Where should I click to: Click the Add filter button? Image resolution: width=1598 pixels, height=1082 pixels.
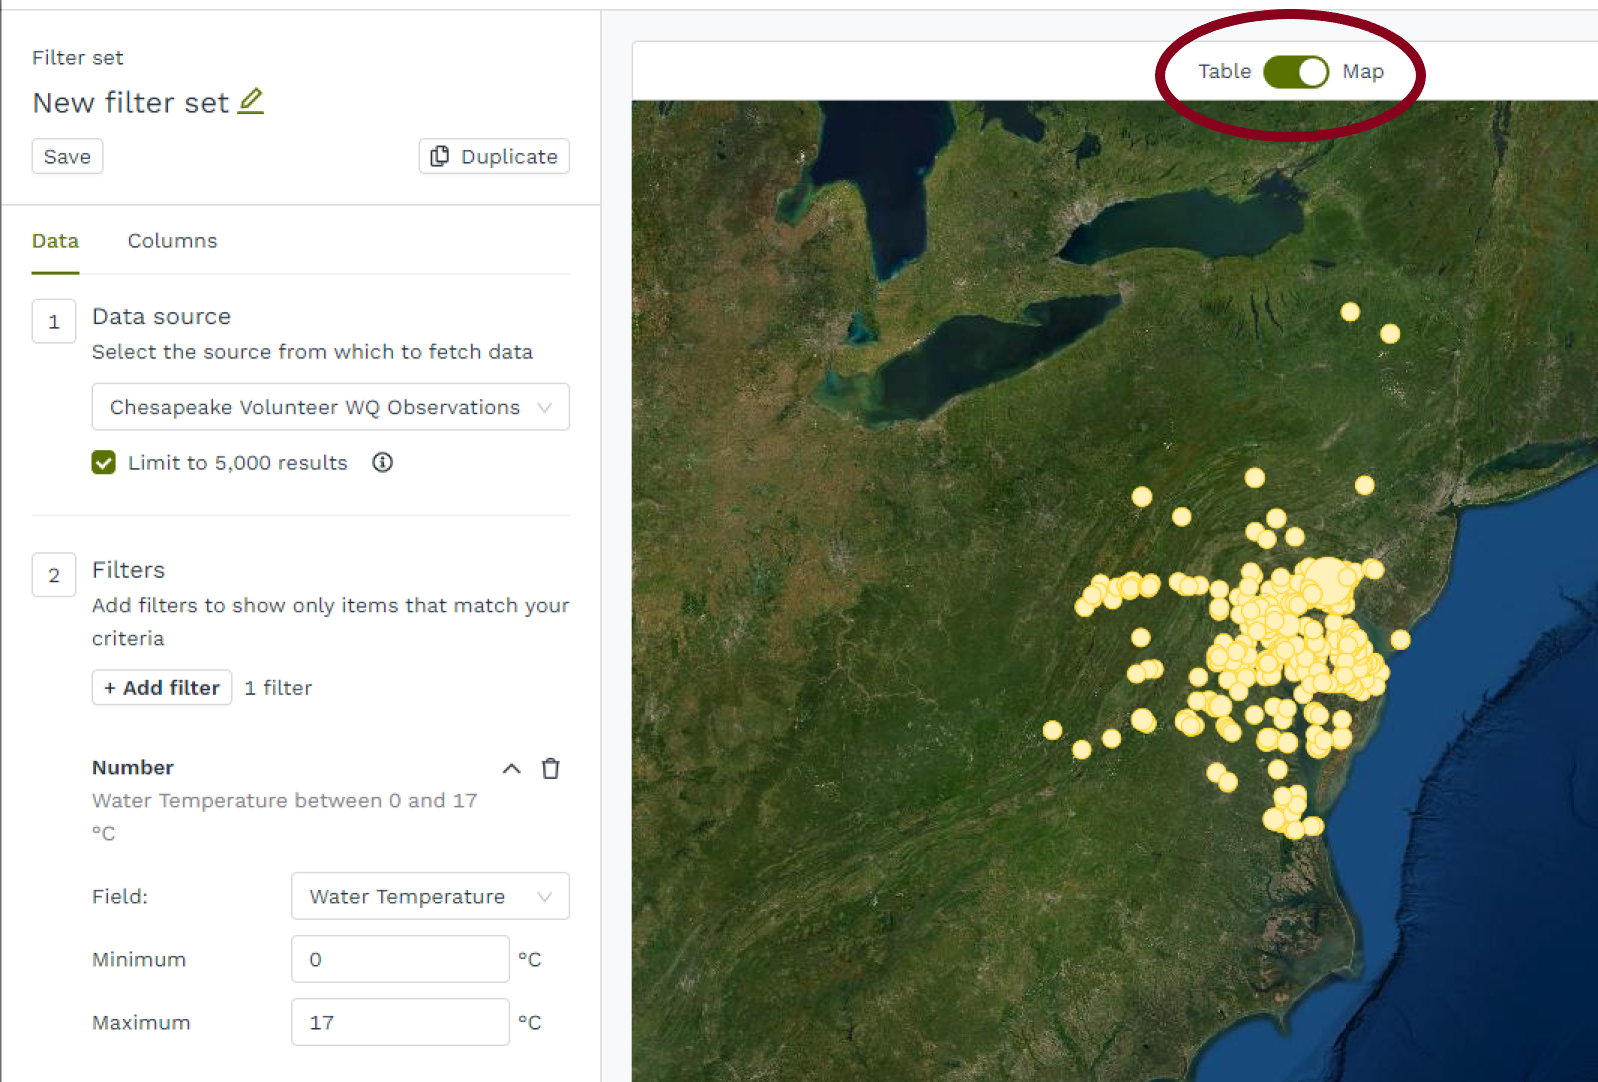pyautogui.click(x=162, y=688)
